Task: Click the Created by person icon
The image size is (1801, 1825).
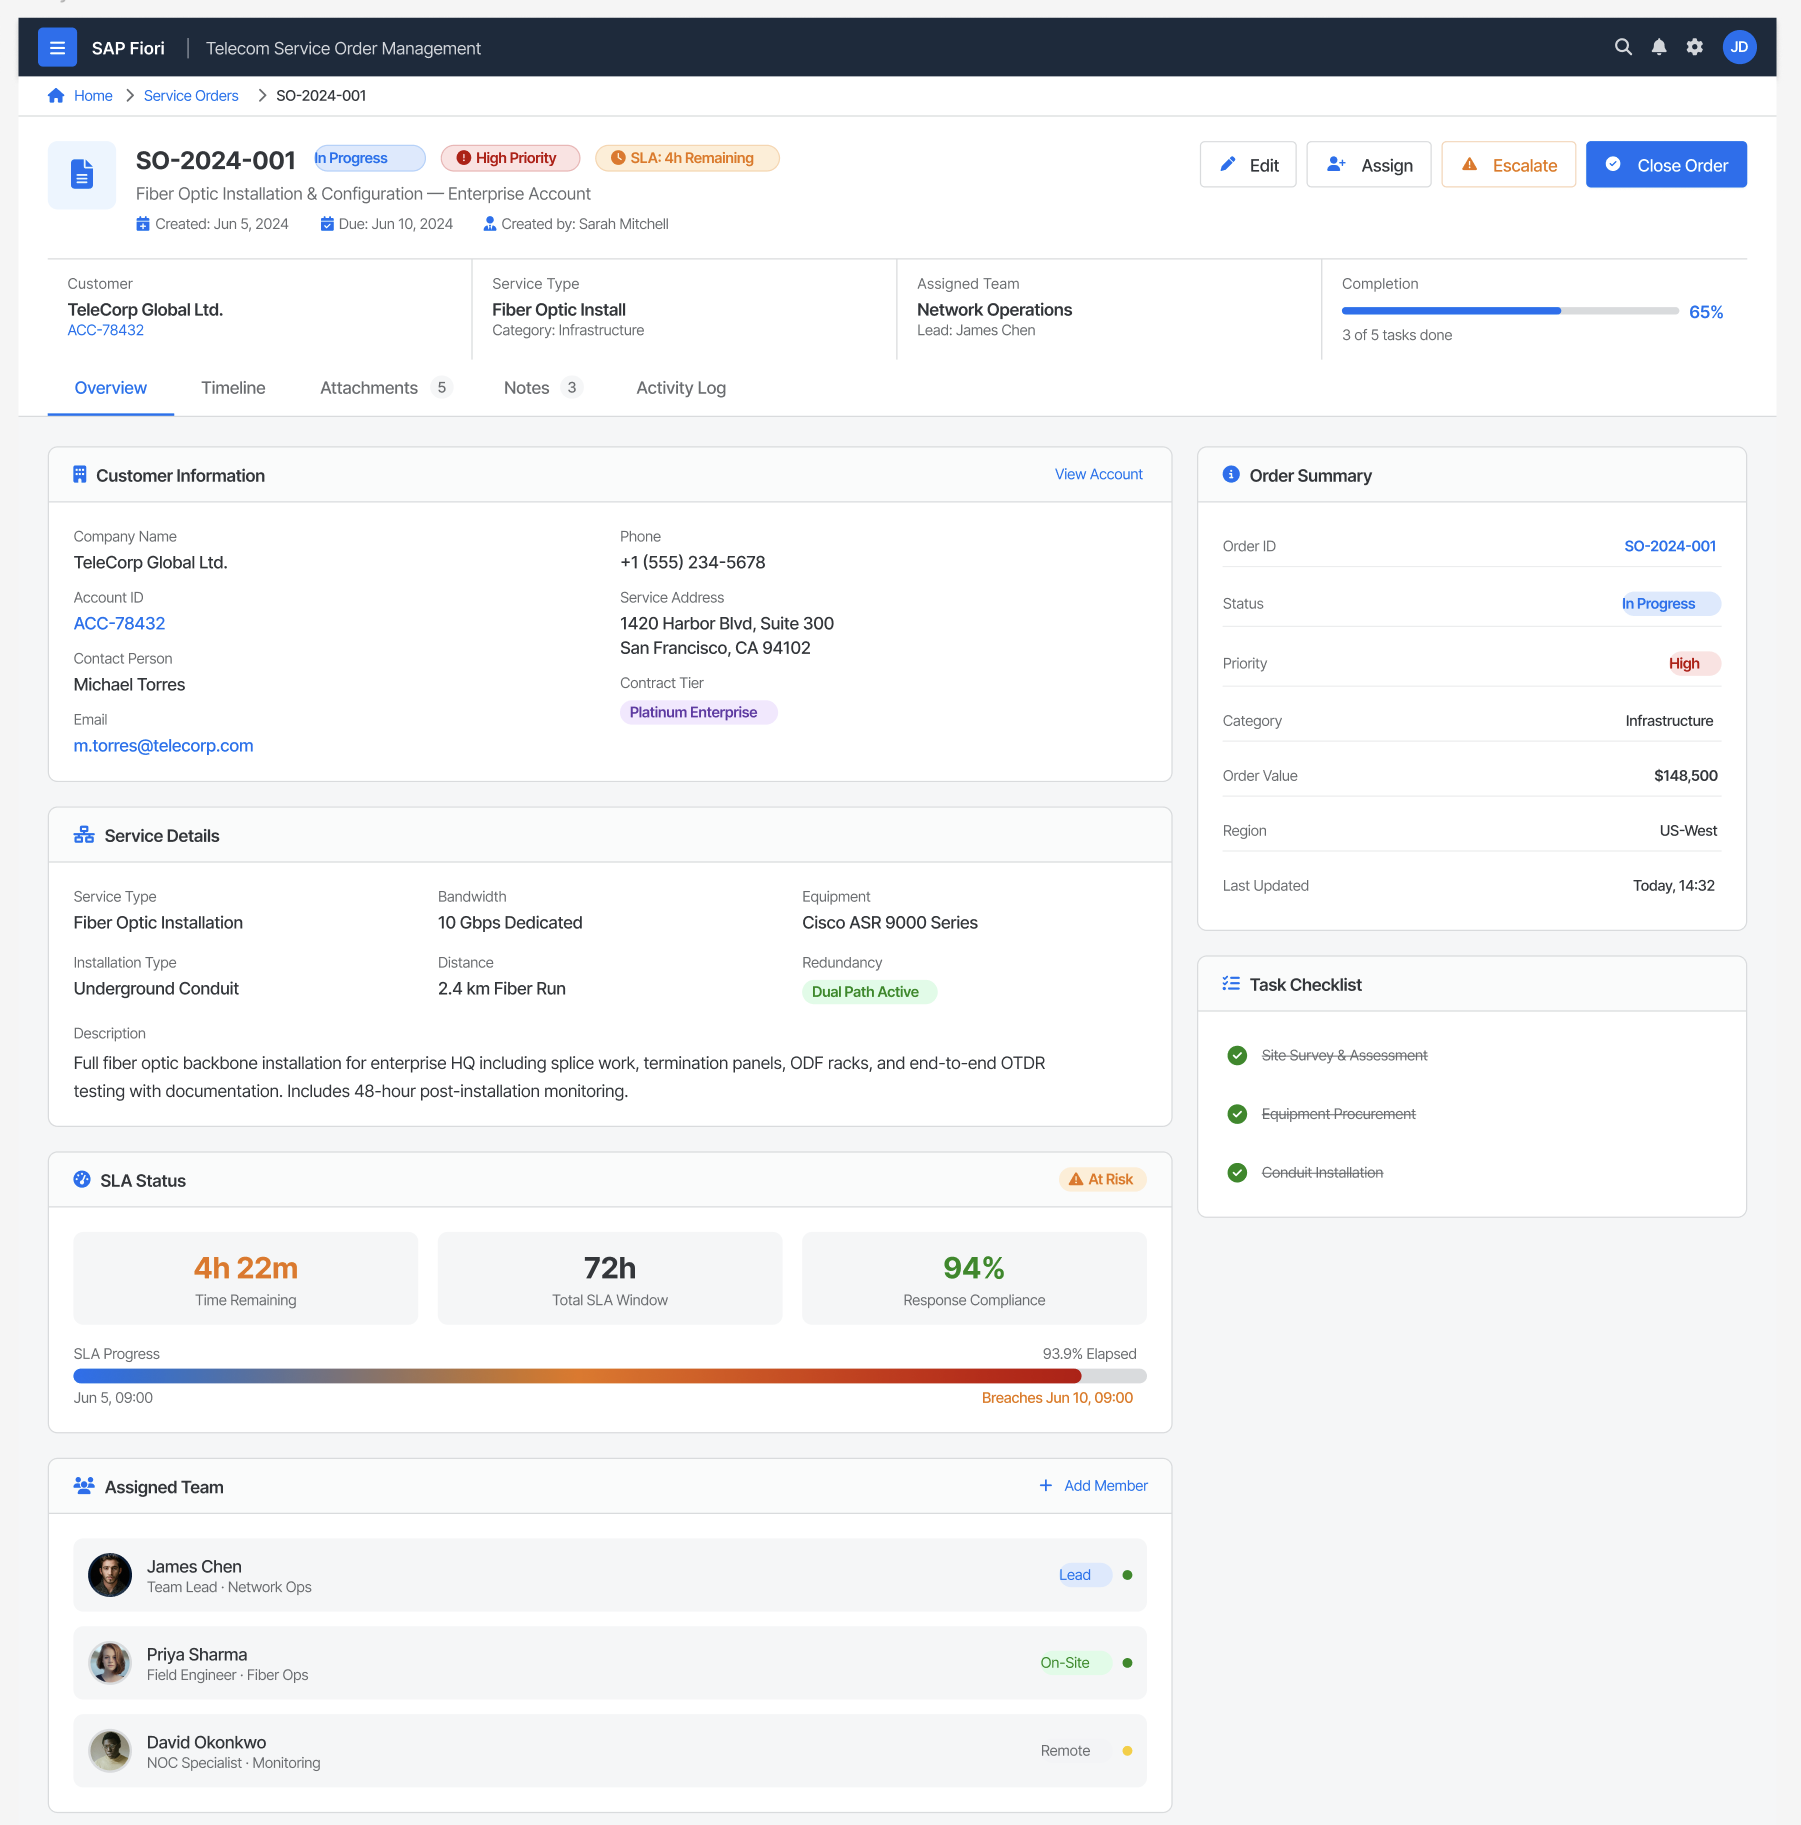Action: coord(490,224)
